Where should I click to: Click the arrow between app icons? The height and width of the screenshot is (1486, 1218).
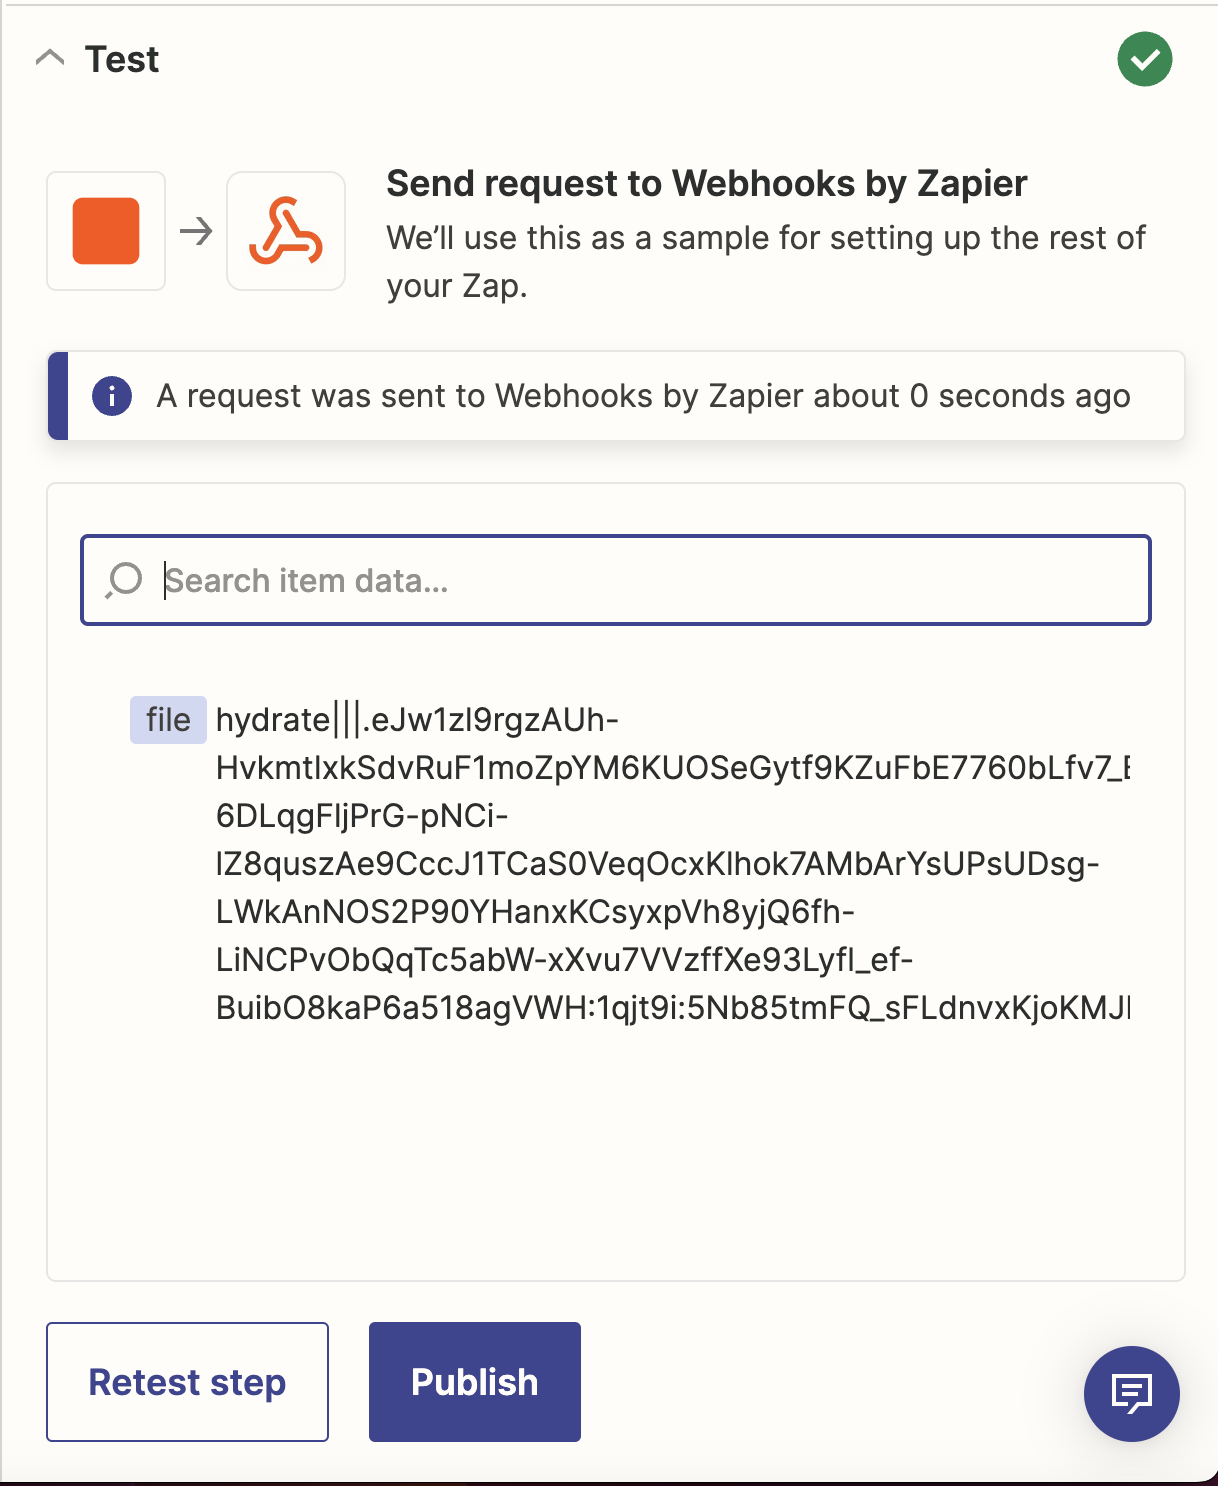point(196,232)
